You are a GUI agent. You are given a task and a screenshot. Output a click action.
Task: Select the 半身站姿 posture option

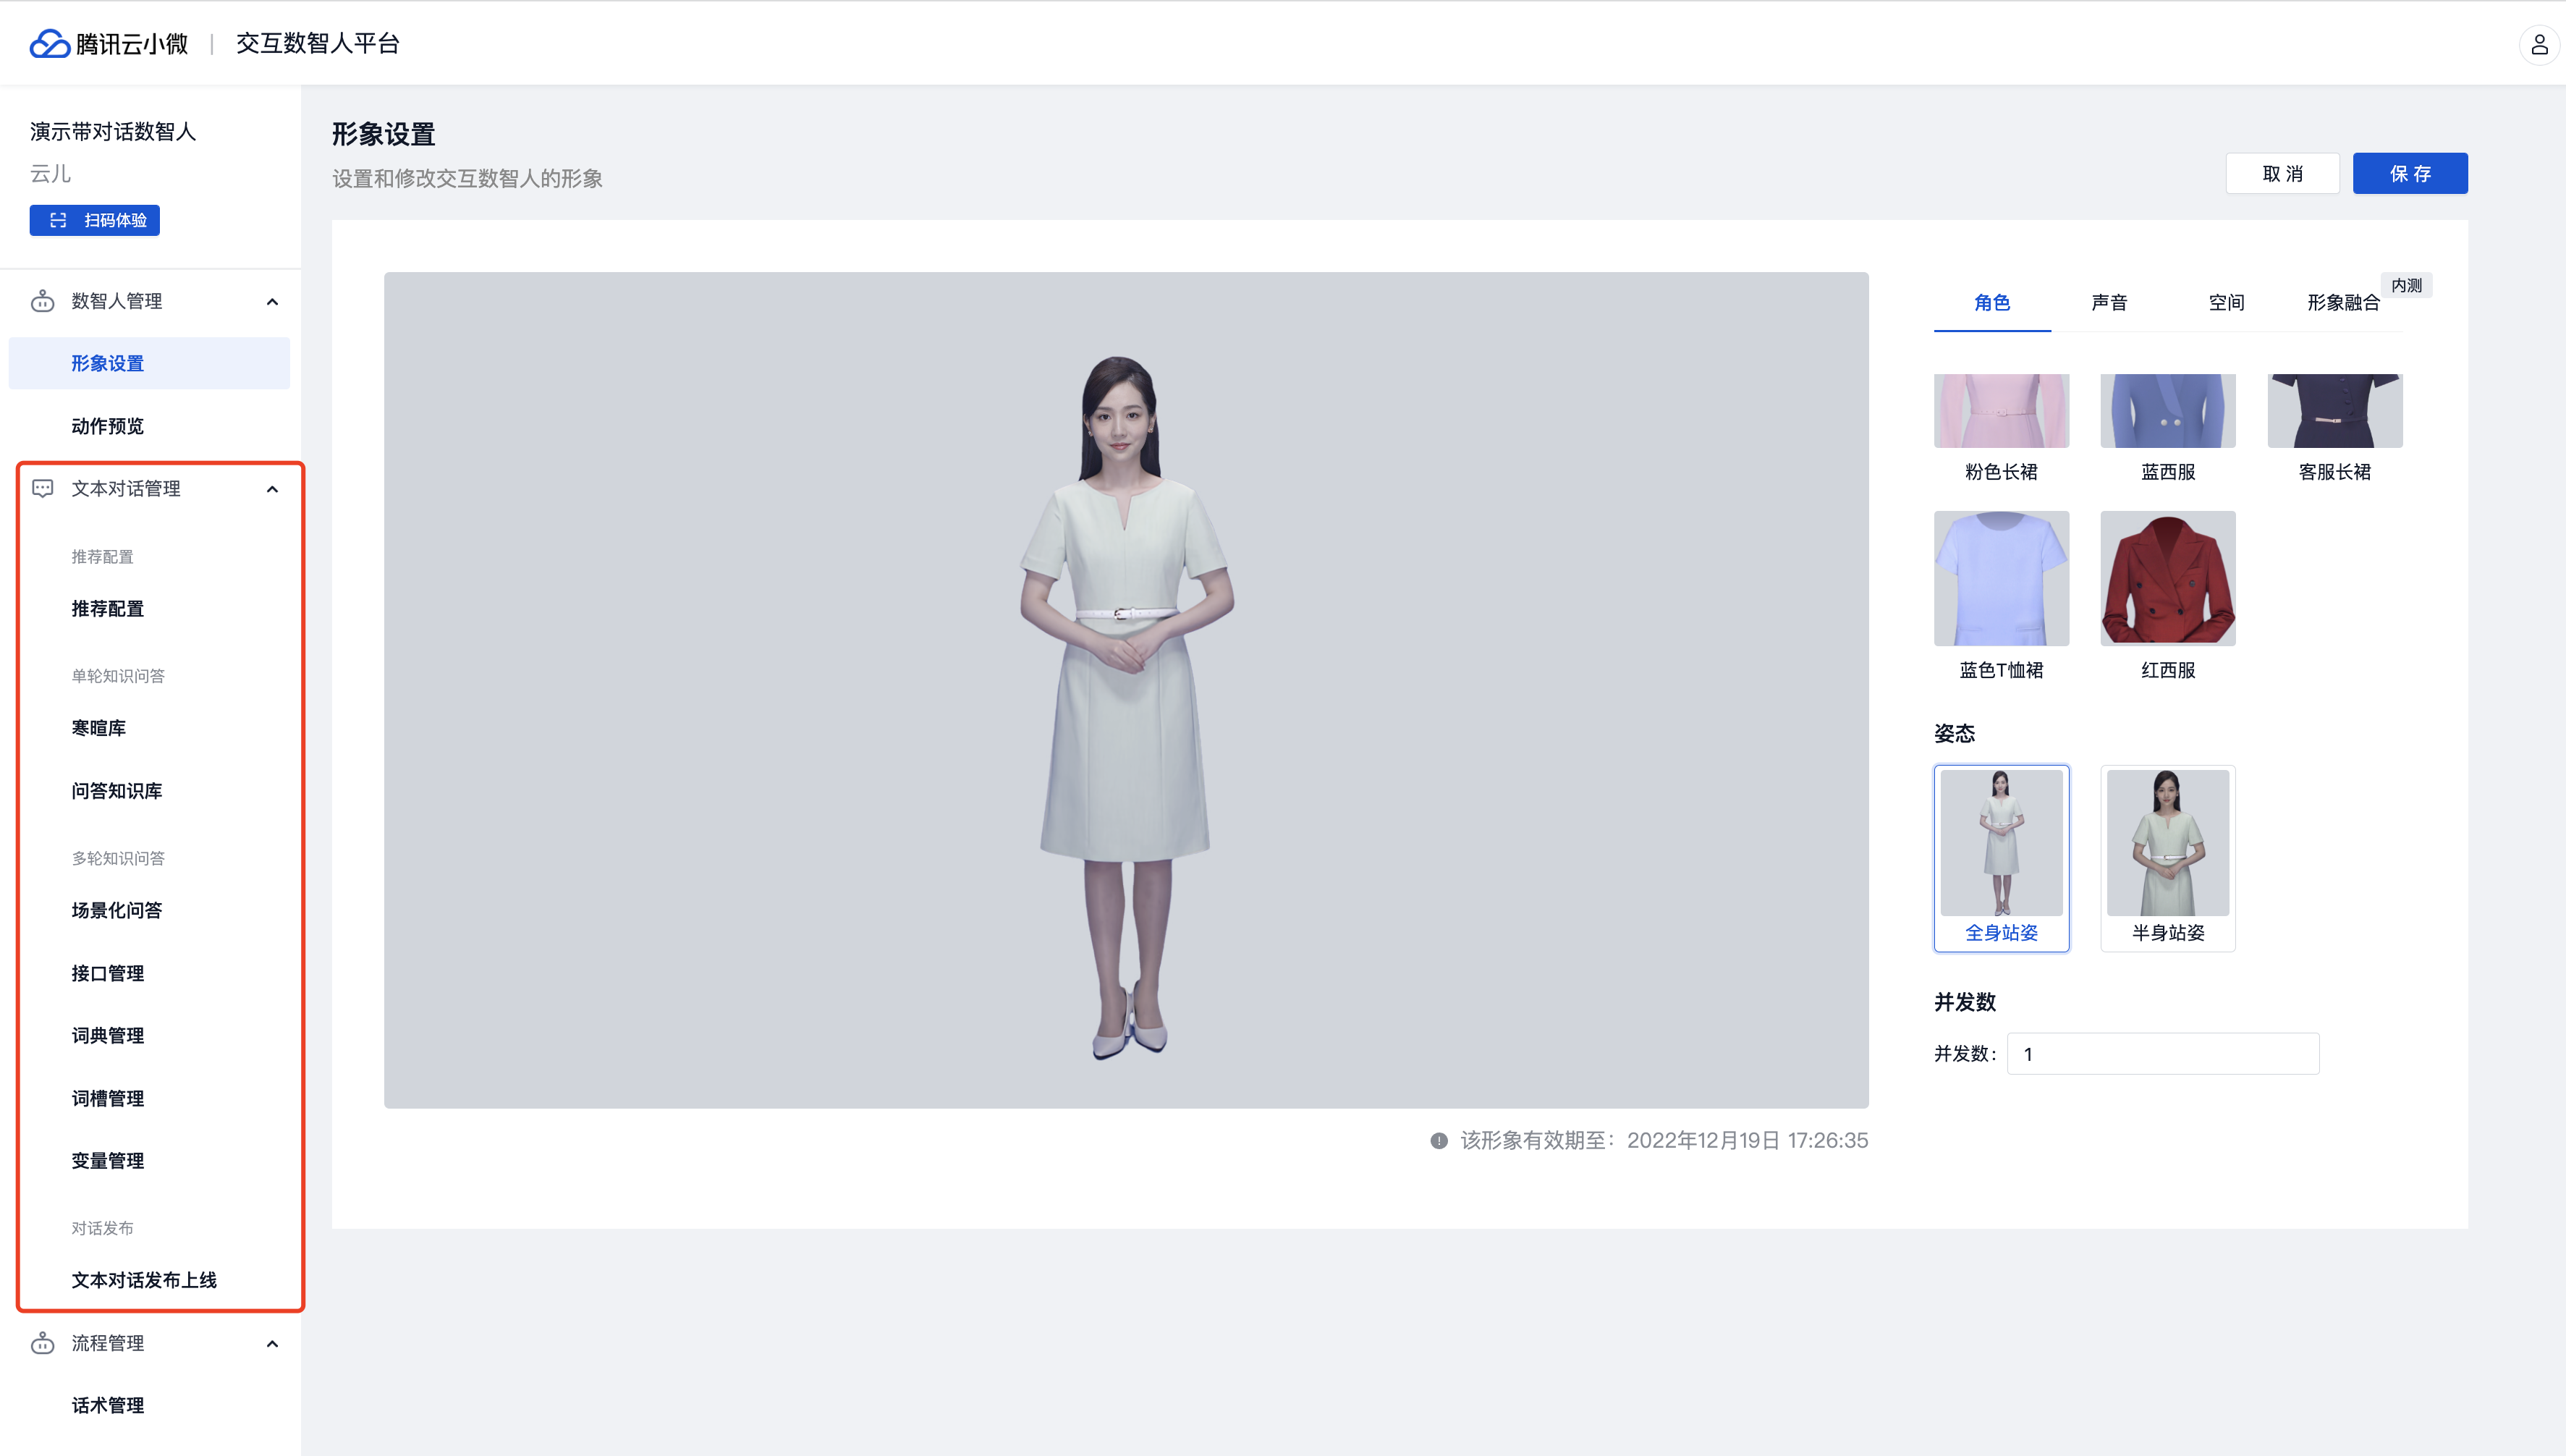point(2167,857)
